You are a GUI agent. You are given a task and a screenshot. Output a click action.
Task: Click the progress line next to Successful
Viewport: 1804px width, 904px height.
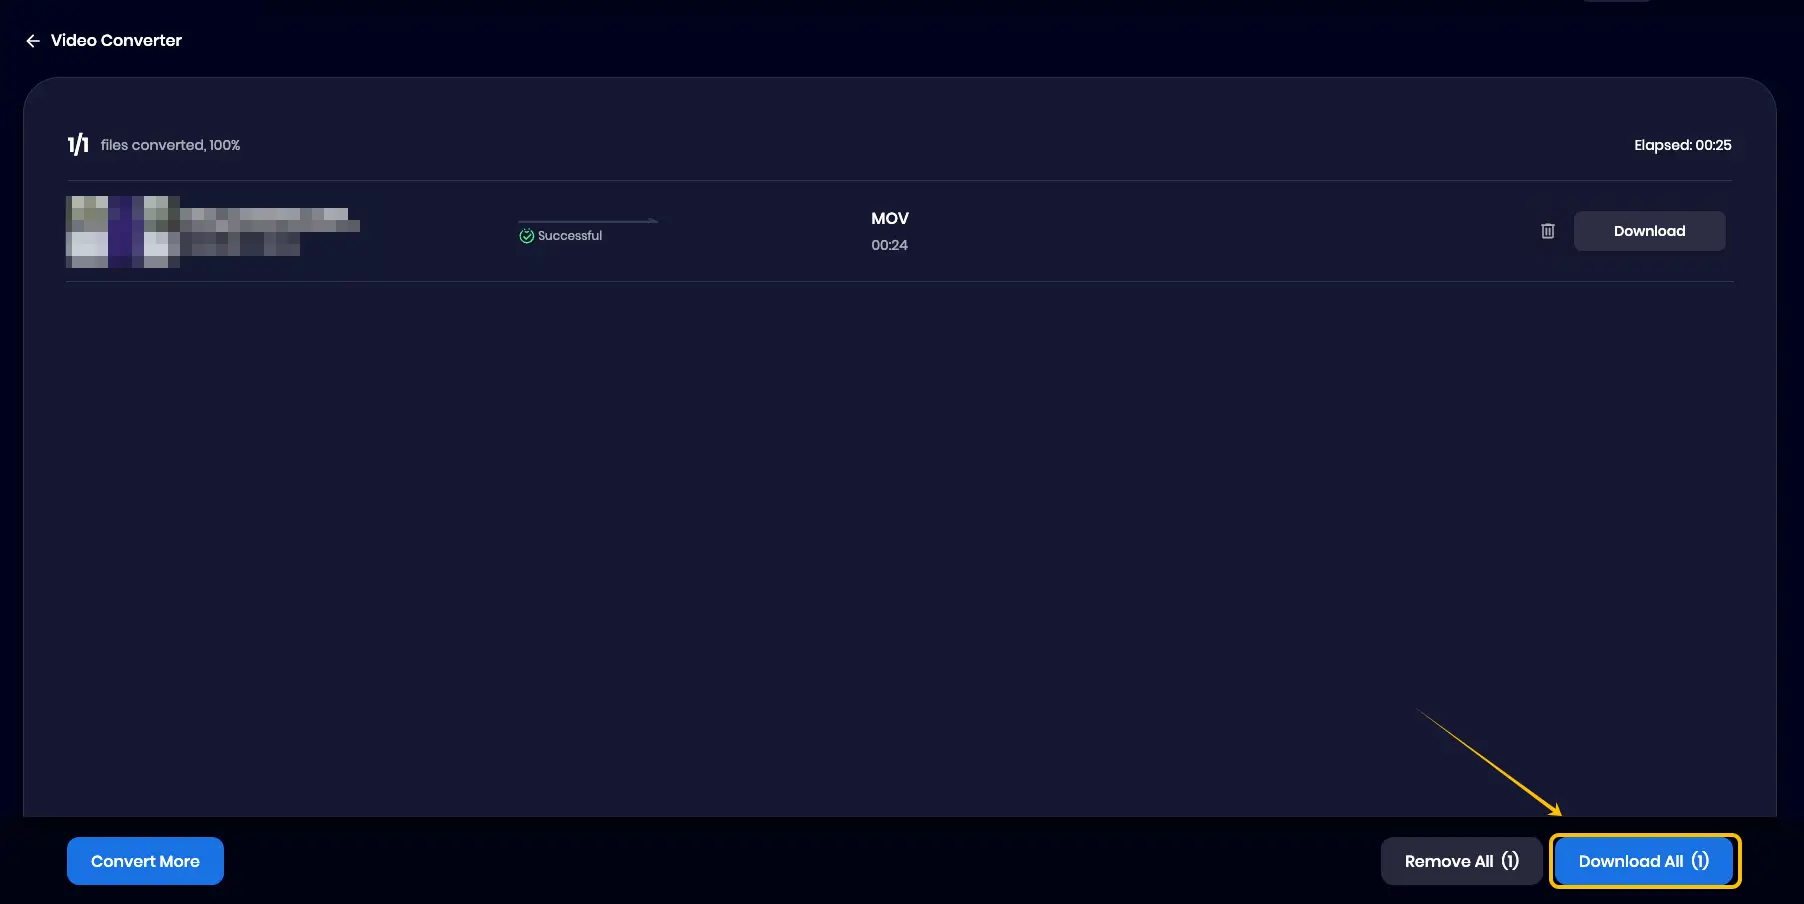pos(588,219)
